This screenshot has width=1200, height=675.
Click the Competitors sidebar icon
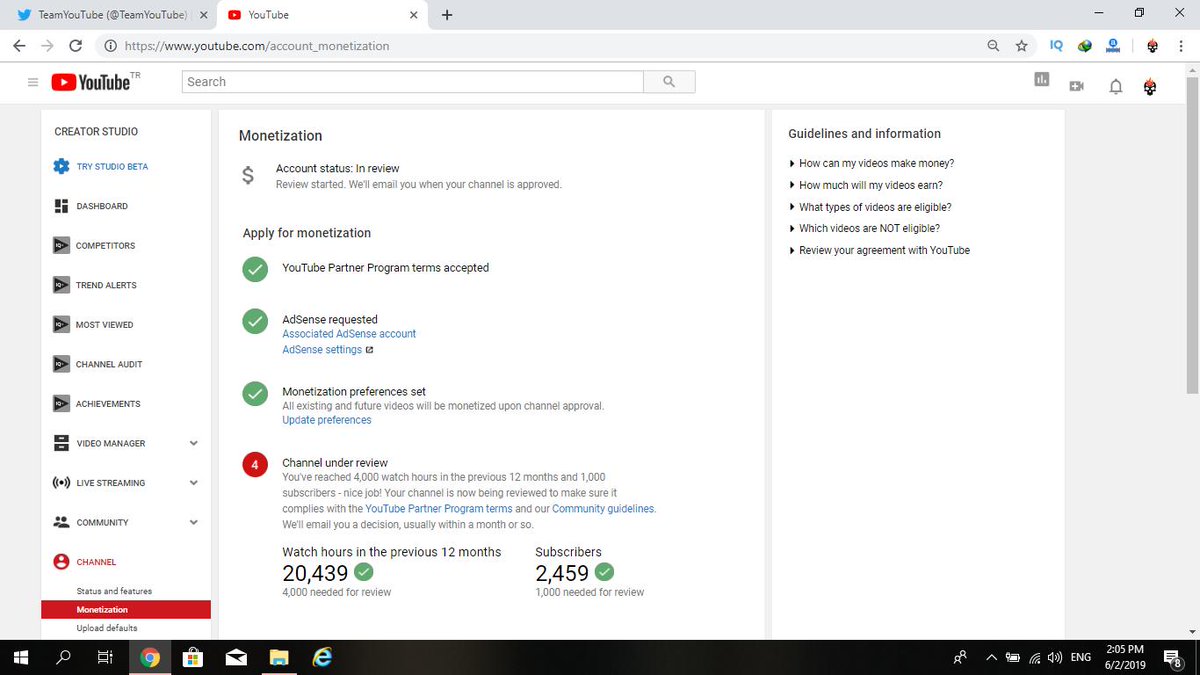click(61, 245)
